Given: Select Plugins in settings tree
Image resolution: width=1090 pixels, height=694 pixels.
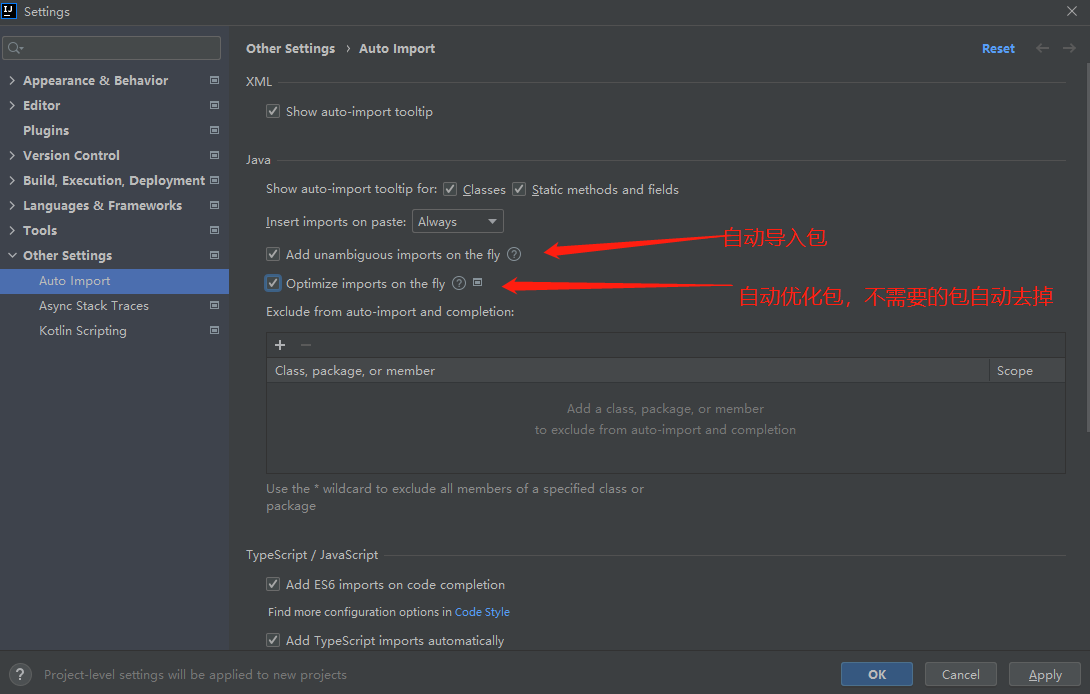Looking at the screenshot, I should click(46, 131).
